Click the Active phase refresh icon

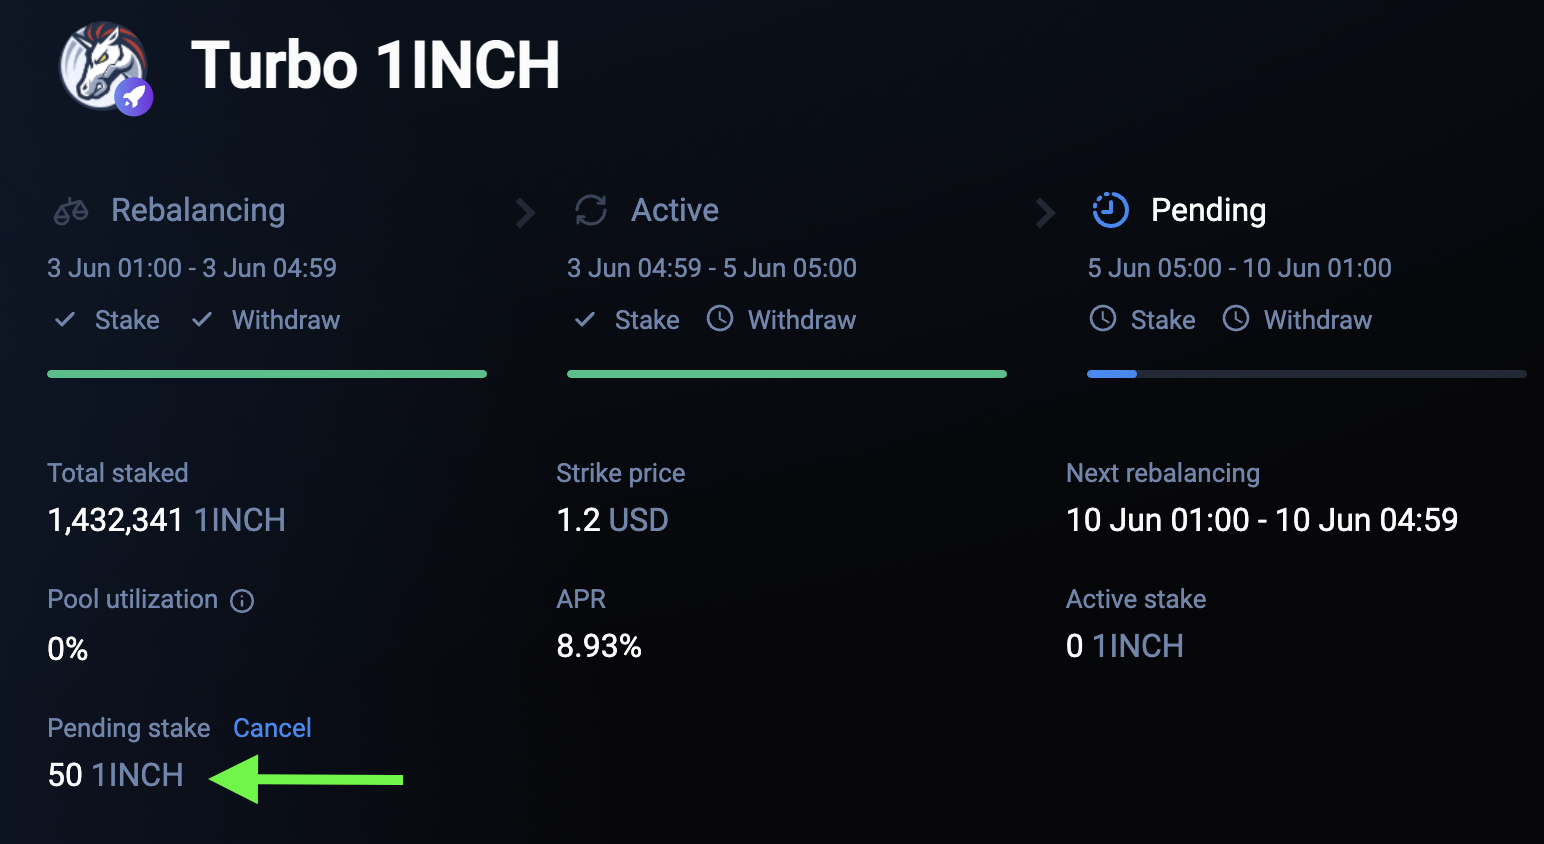pos(591,210)
